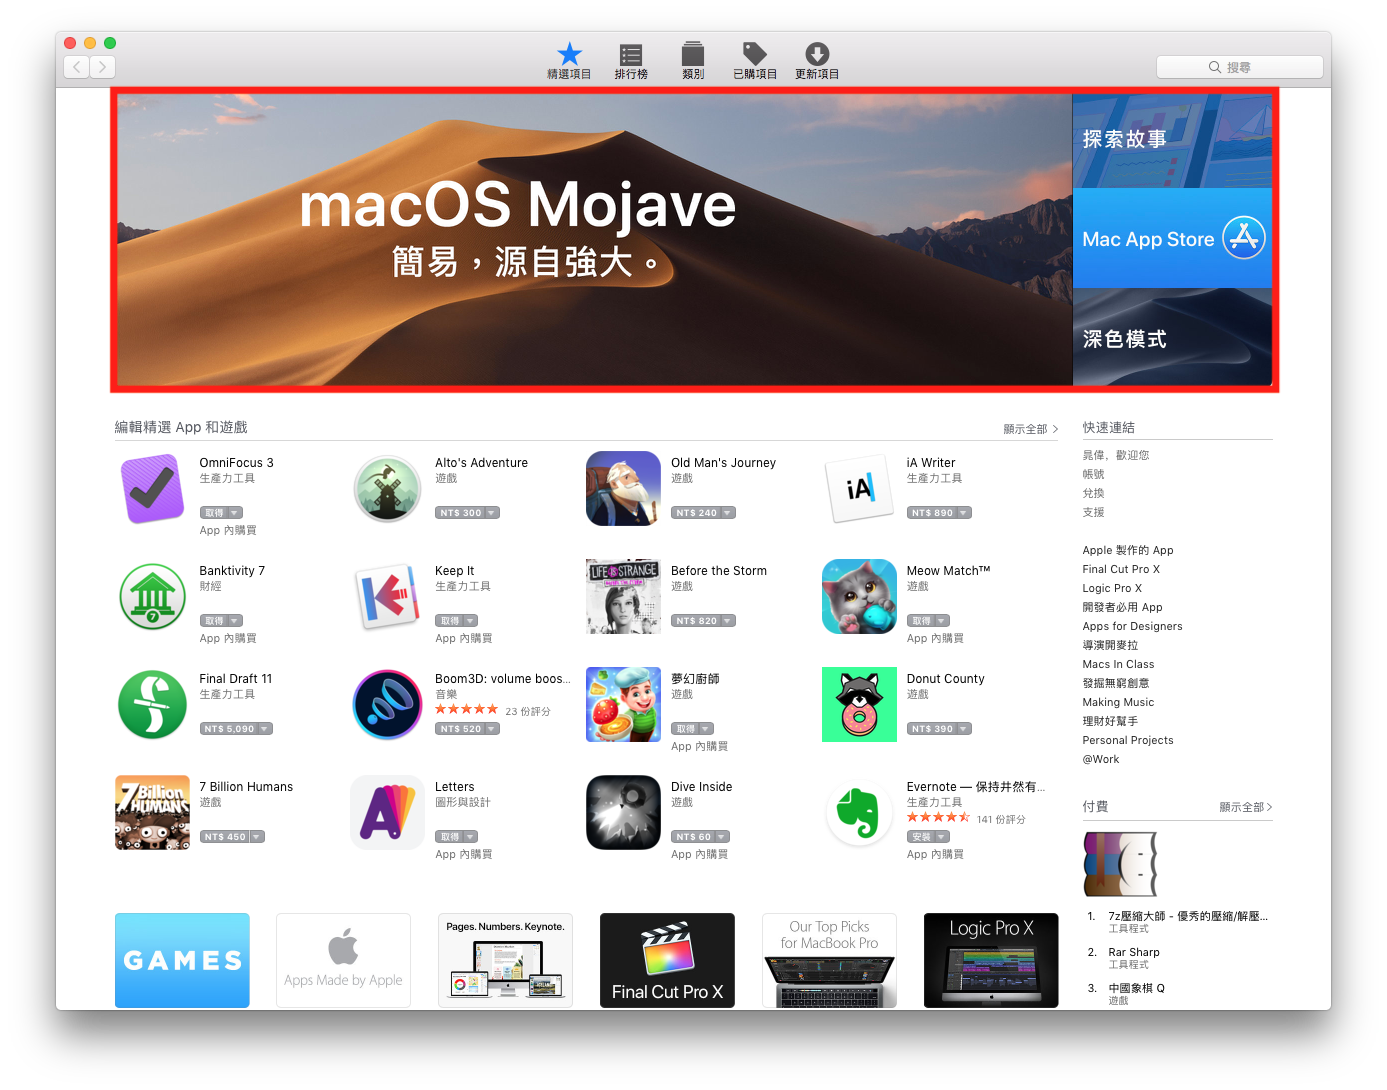
Task: Expand dropdown arrow on Old Man's Journey price
Action: pos(728,513)
